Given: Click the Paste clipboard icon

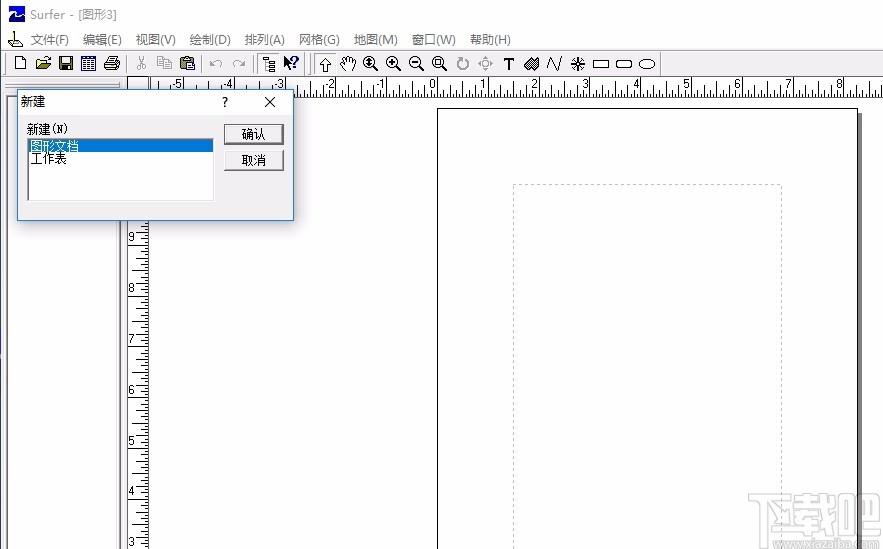Looking at the screenshot, I should click(188, 63).
